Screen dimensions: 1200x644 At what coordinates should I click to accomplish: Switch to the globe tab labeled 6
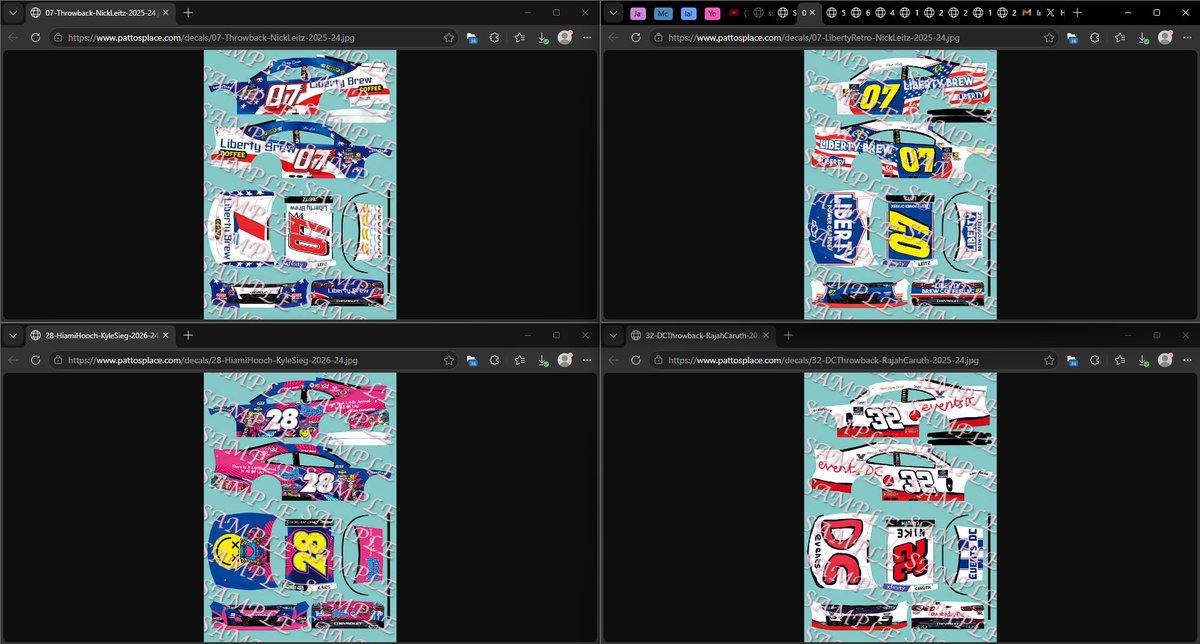[x=861, y=13]
